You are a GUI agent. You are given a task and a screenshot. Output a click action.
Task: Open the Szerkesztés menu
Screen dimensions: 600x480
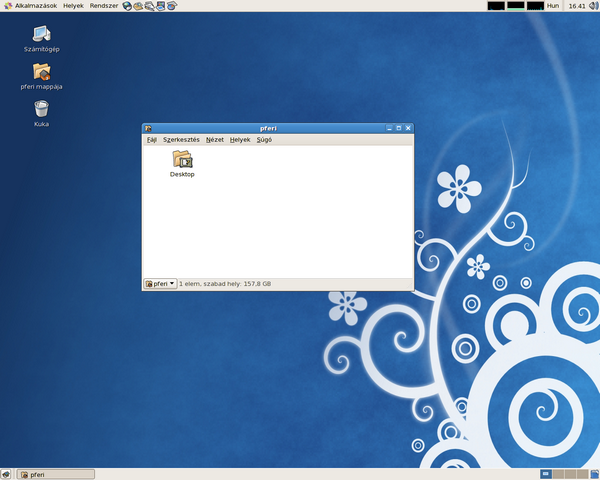pos(181,140)
